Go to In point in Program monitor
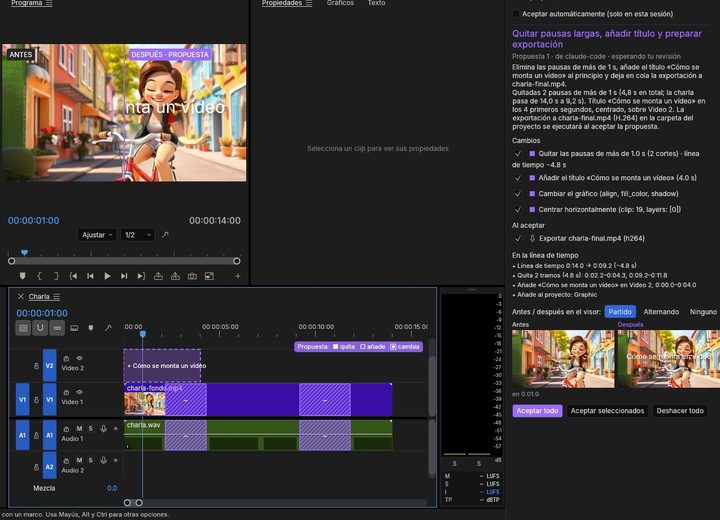 click(x=73, y=276)
